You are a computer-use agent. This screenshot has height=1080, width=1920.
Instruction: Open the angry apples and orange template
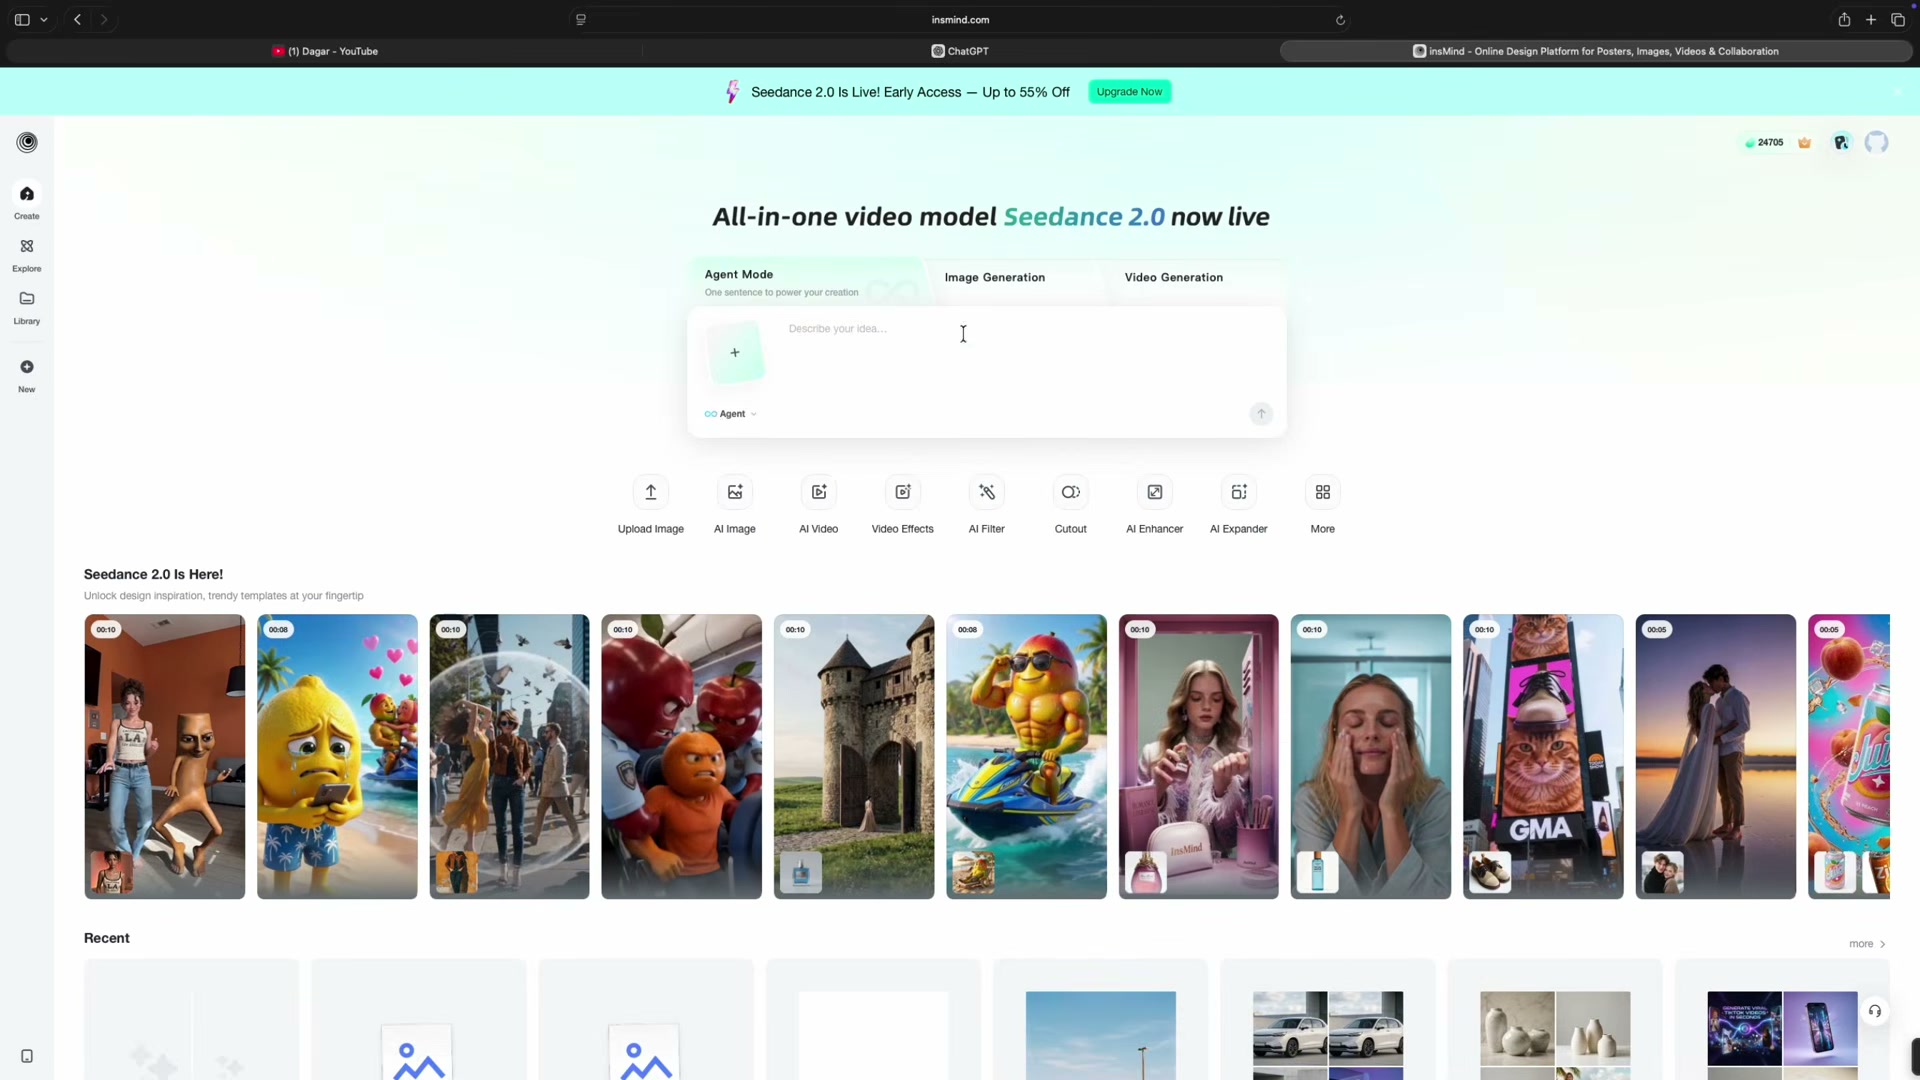681,757
